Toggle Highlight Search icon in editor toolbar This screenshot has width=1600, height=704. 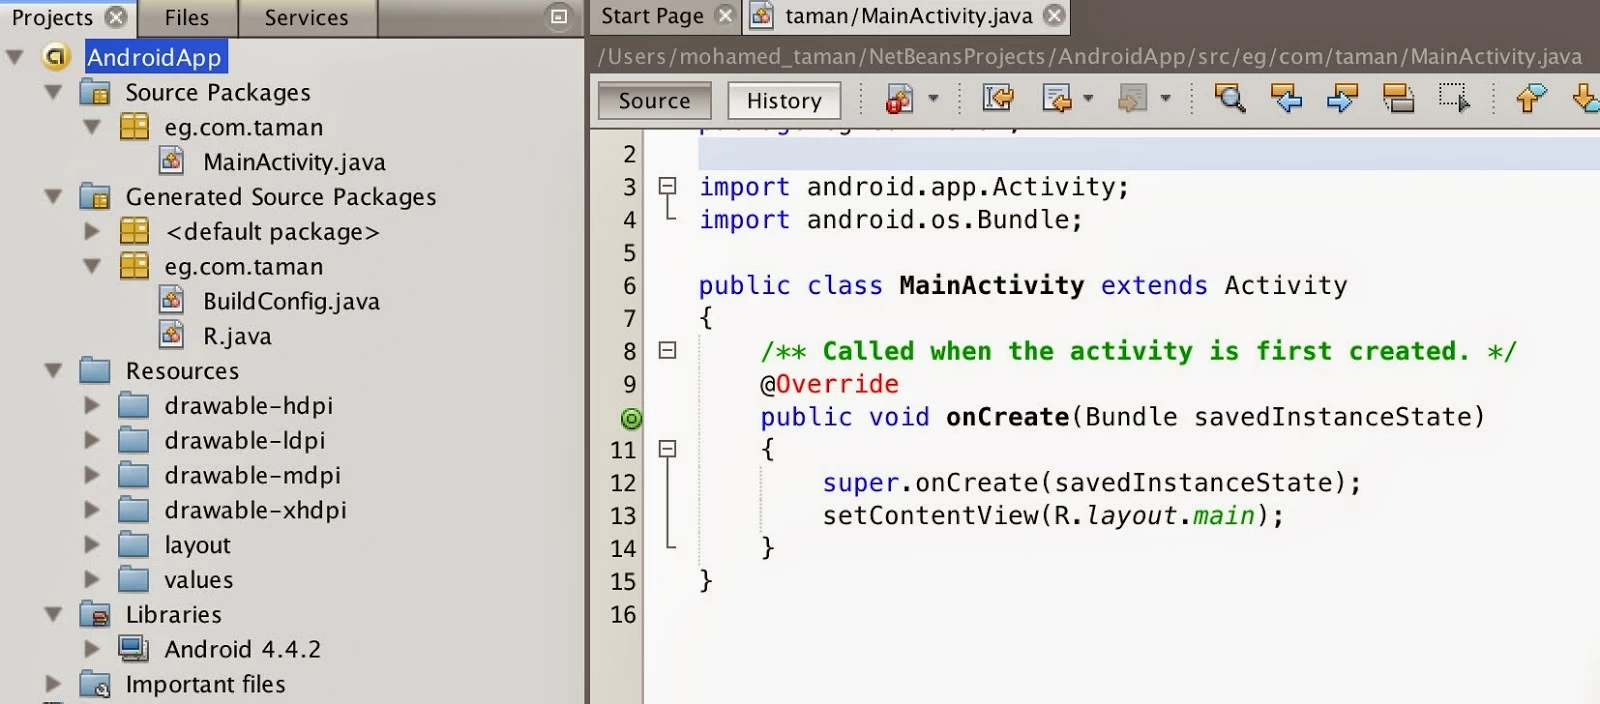point(1397,98)
